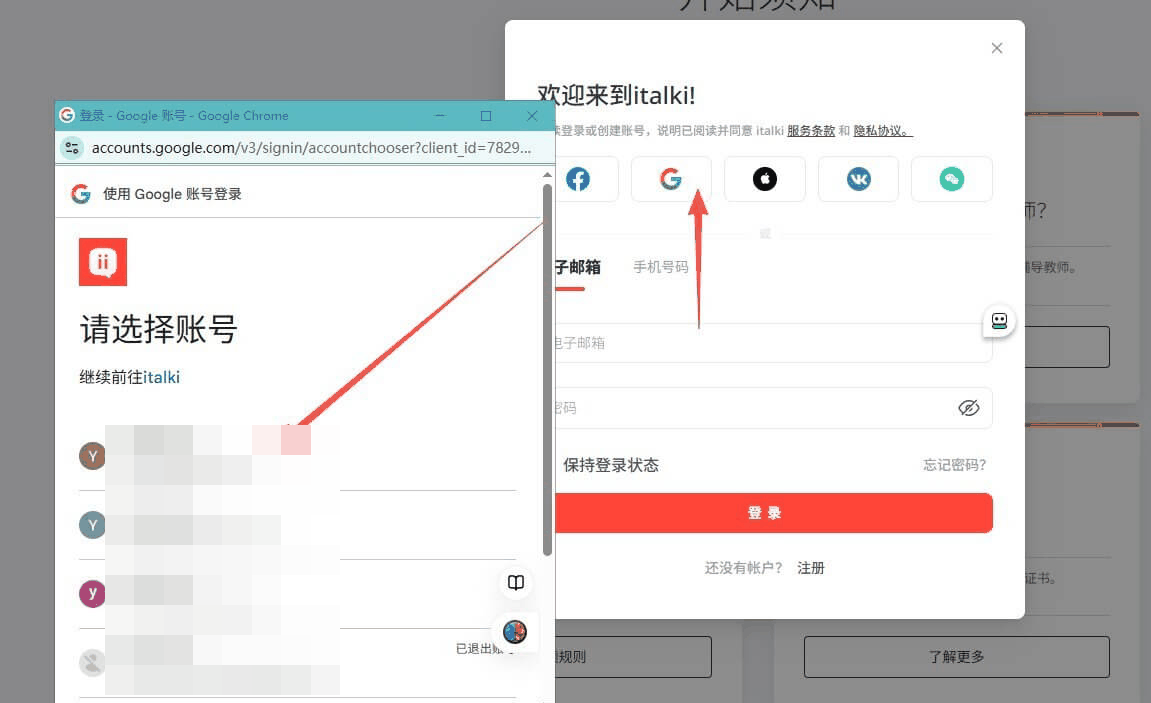
Task: Open the chatbot assistant icon
Action: point(999,321)
